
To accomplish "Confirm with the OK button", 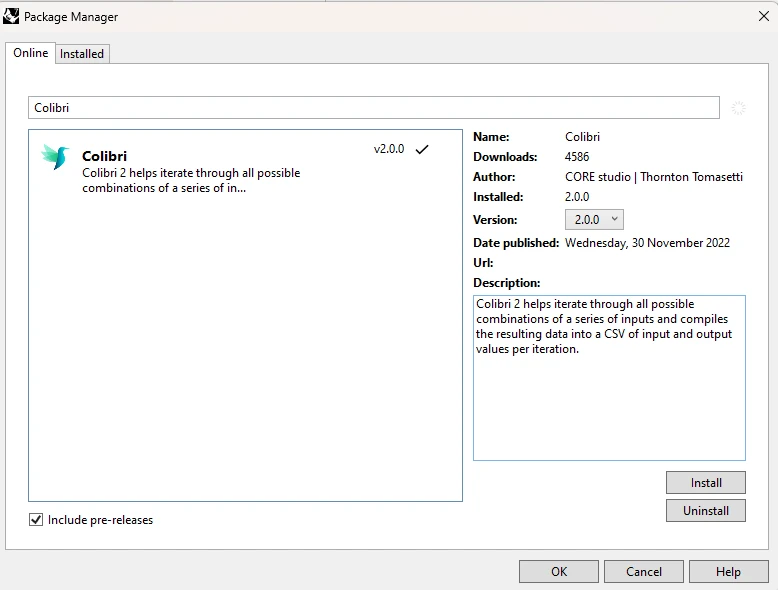I will pos(559,572).
